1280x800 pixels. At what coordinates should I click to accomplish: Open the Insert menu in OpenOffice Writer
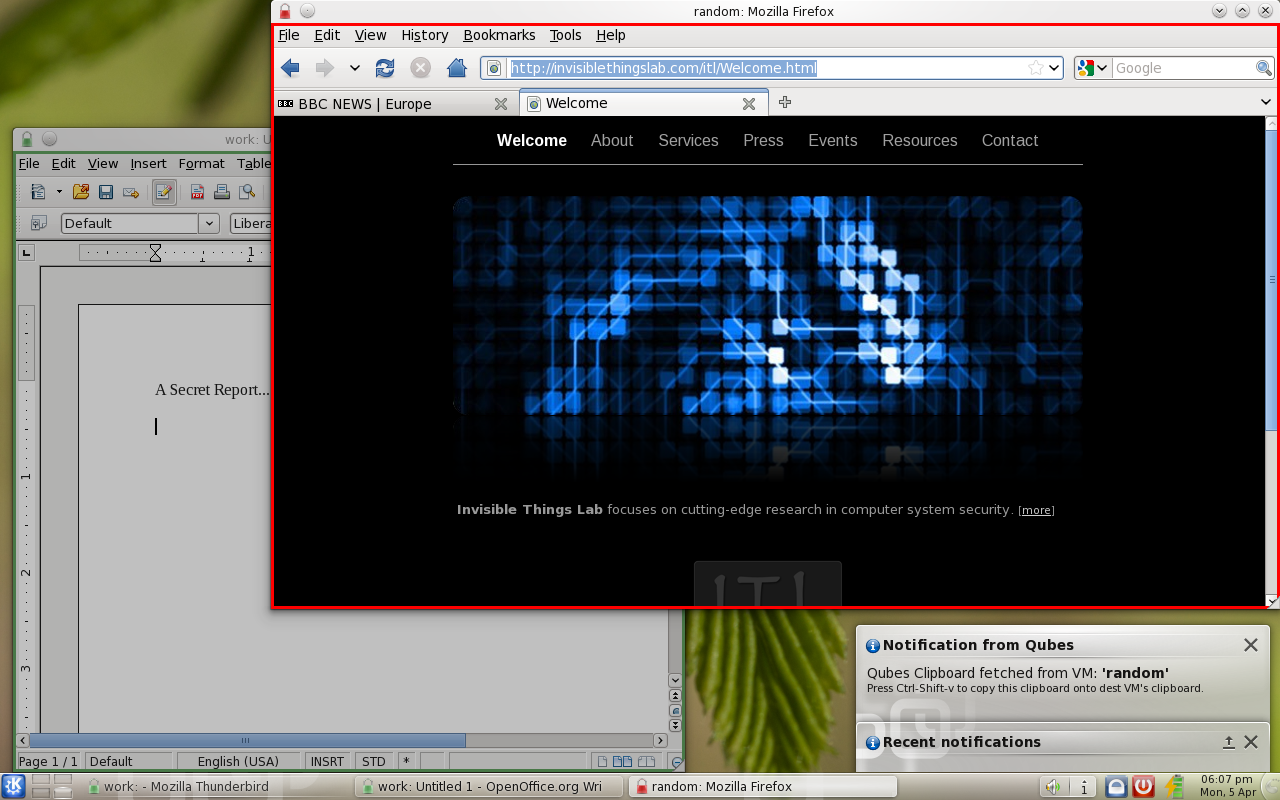point(148,164)
